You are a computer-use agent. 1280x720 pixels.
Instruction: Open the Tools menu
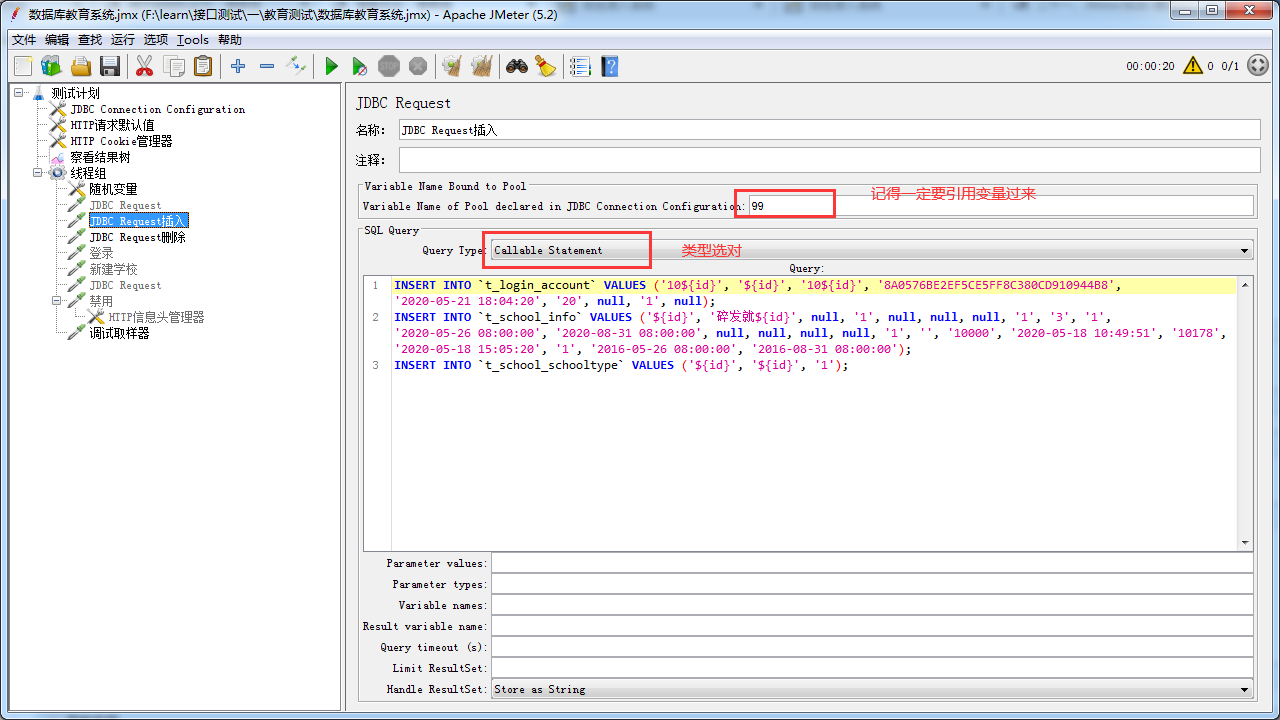pyautogui.click(x=193, y=40)
